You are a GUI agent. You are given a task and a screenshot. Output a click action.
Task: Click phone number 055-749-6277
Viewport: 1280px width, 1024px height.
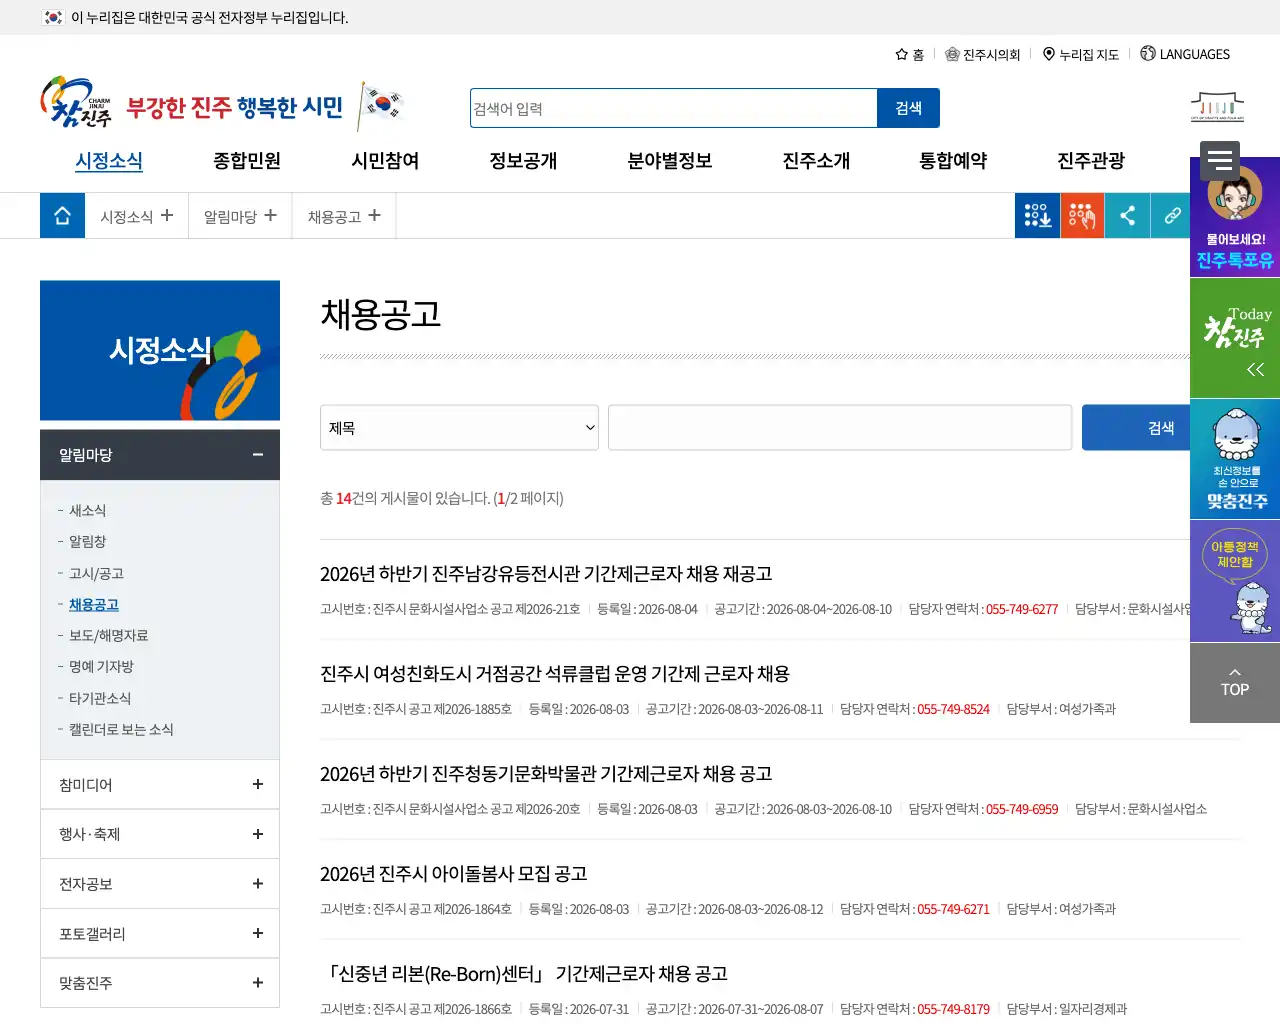(x=1022, y=609)
